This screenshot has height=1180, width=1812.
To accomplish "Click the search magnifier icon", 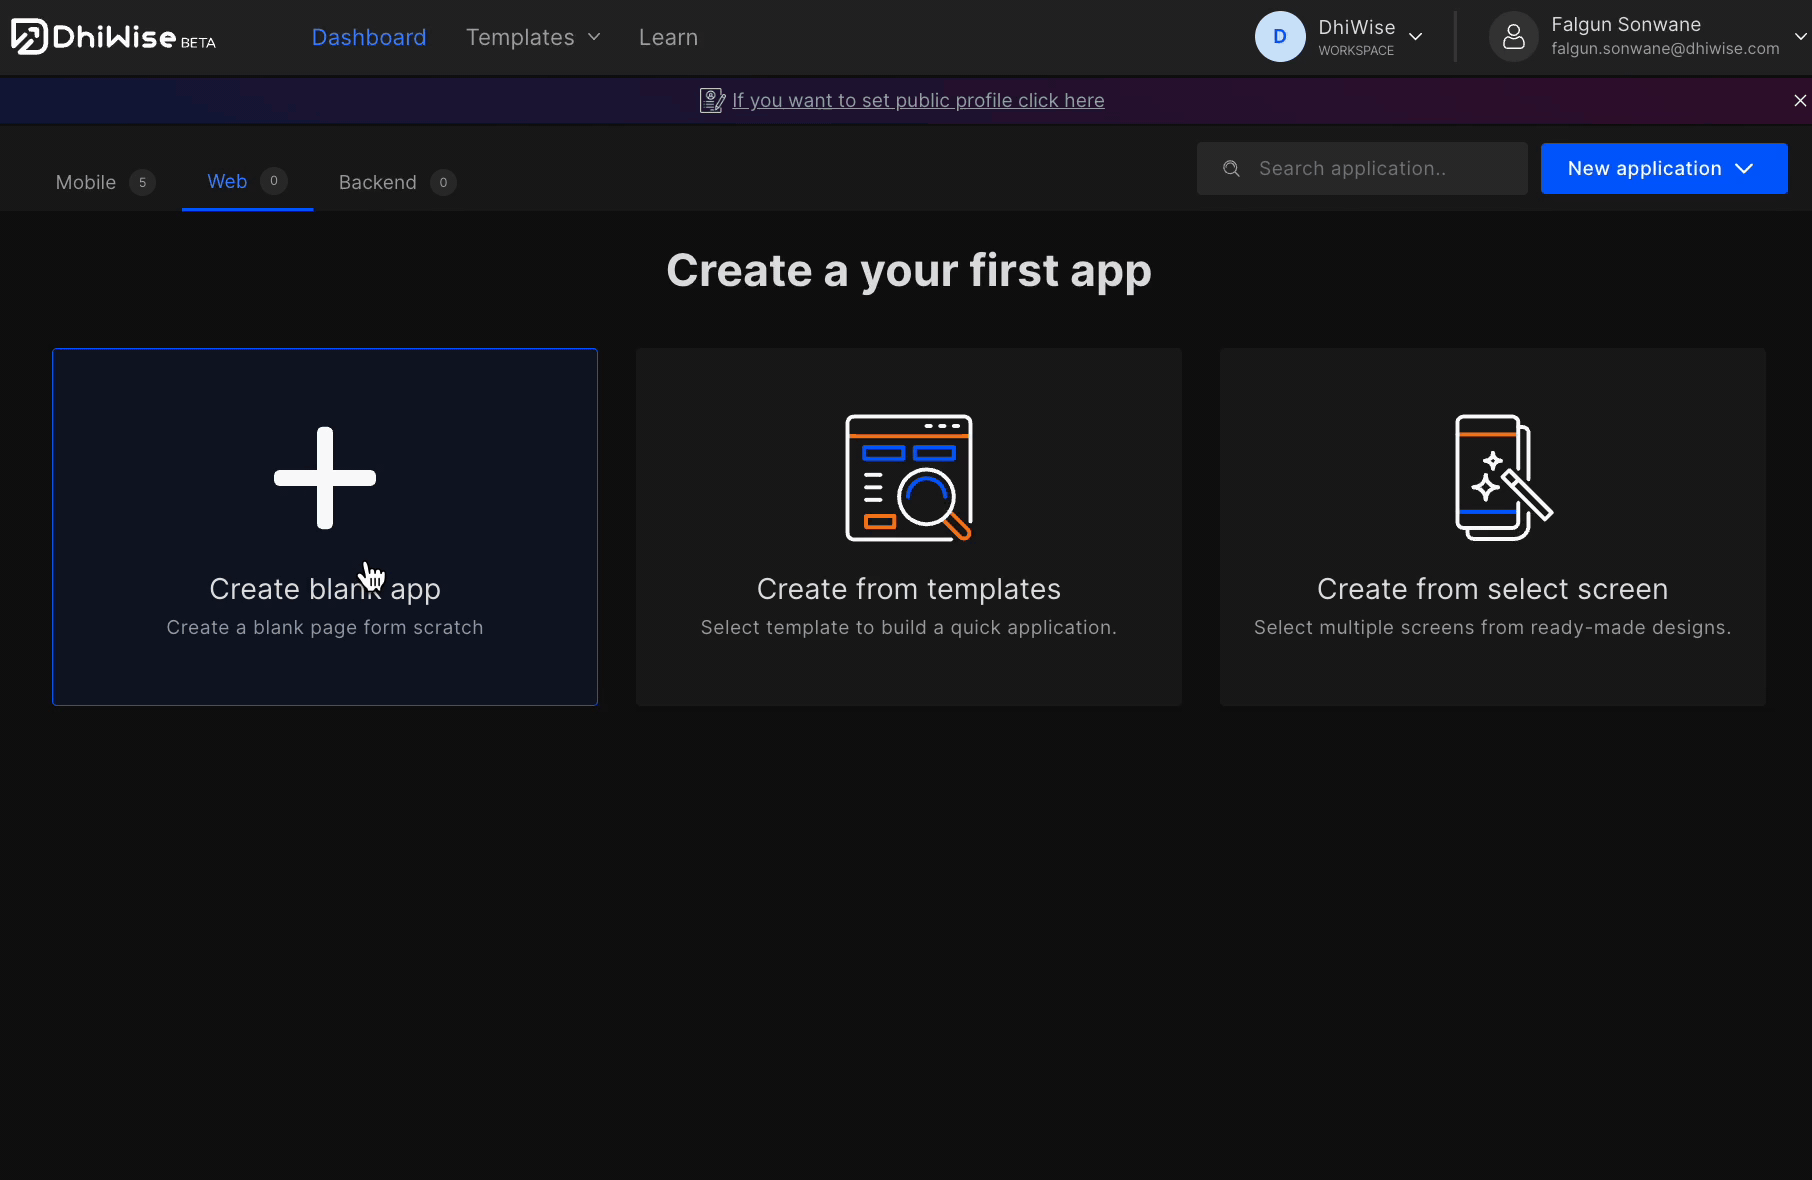I will click(1232, 169).
